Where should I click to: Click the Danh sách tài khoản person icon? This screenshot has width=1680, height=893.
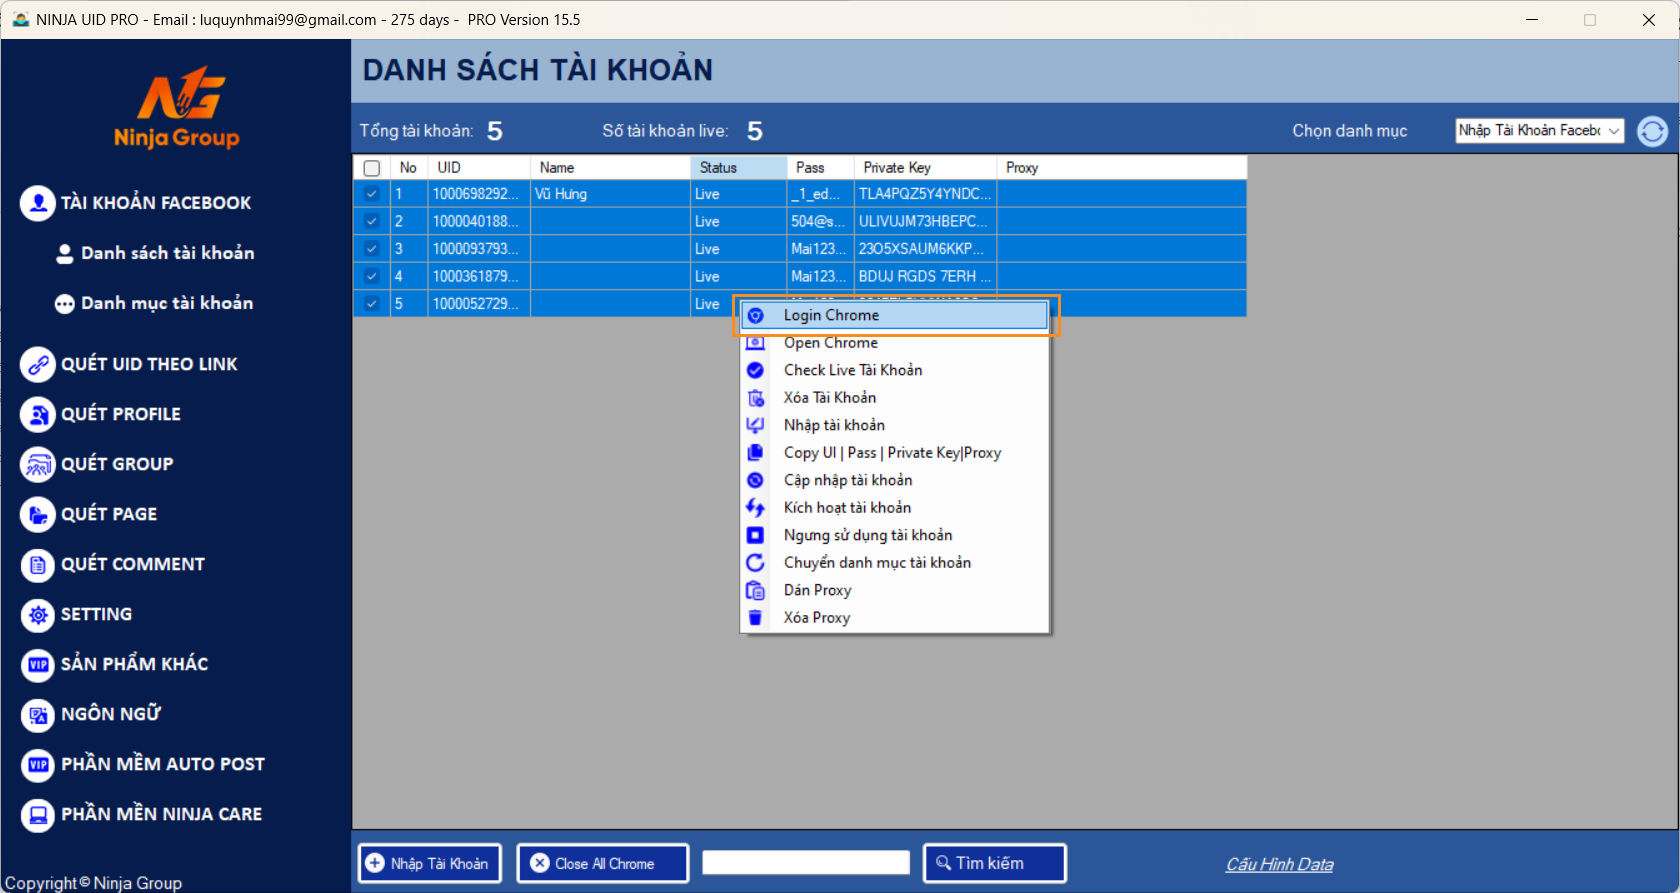[x=65, y=254]
